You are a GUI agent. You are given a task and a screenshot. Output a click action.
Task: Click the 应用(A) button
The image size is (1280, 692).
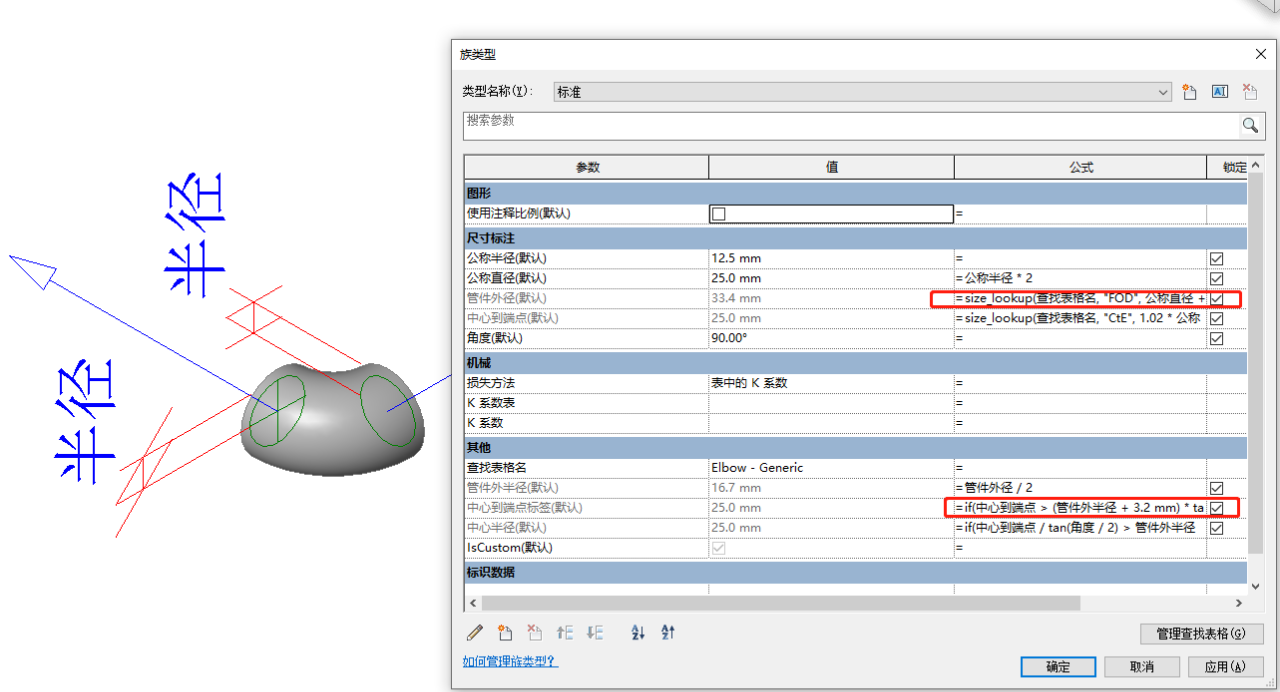tap(1226, 667)
